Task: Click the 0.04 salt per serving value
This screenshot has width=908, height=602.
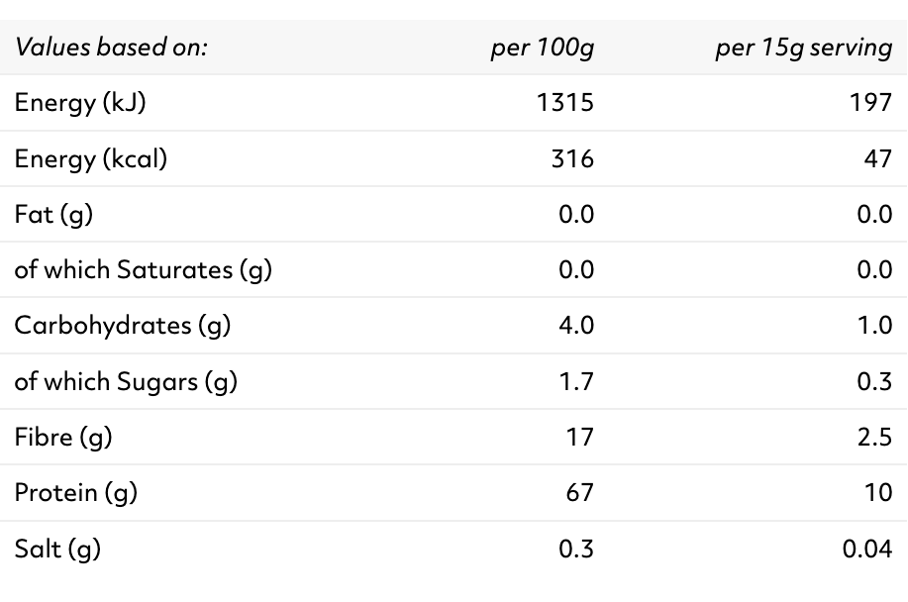Action: point(867,549)
